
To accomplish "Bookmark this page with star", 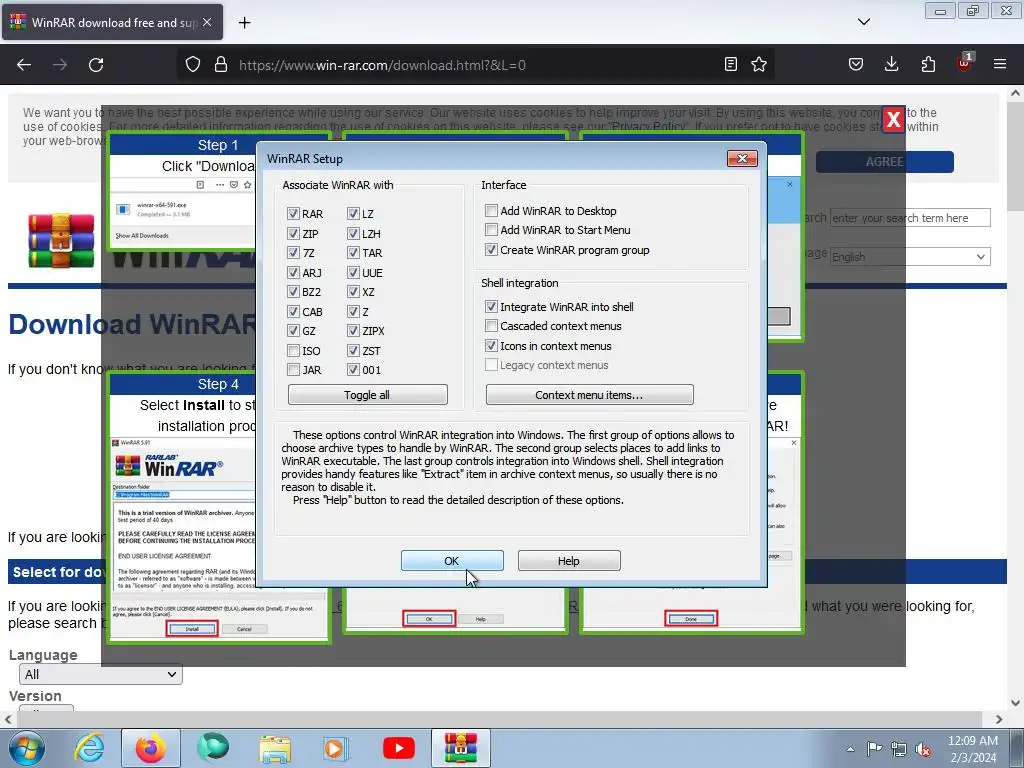I will tap(759, 64).
